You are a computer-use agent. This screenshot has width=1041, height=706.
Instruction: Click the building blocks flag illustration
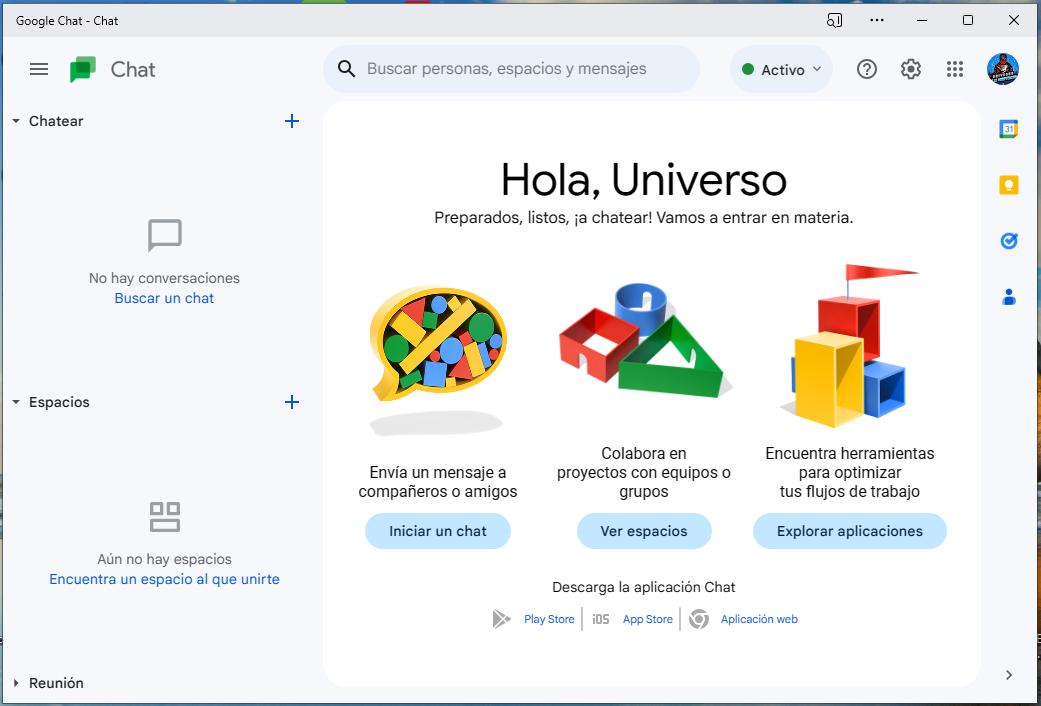[850, 345]
